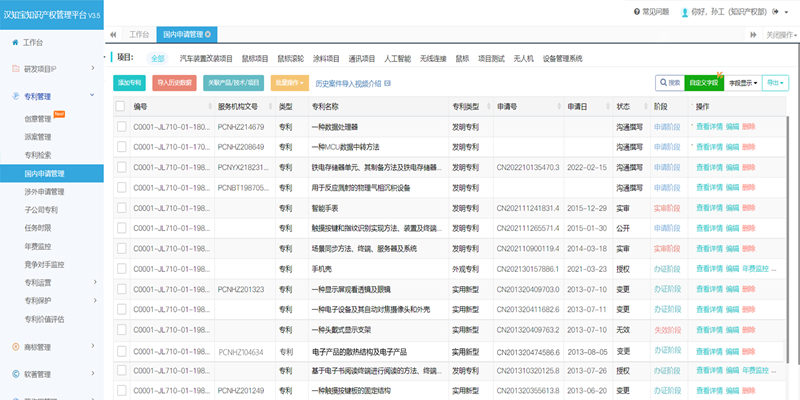Click the 商标管理 sidebar icon
800x400 pixels.
tap(13, 347)
